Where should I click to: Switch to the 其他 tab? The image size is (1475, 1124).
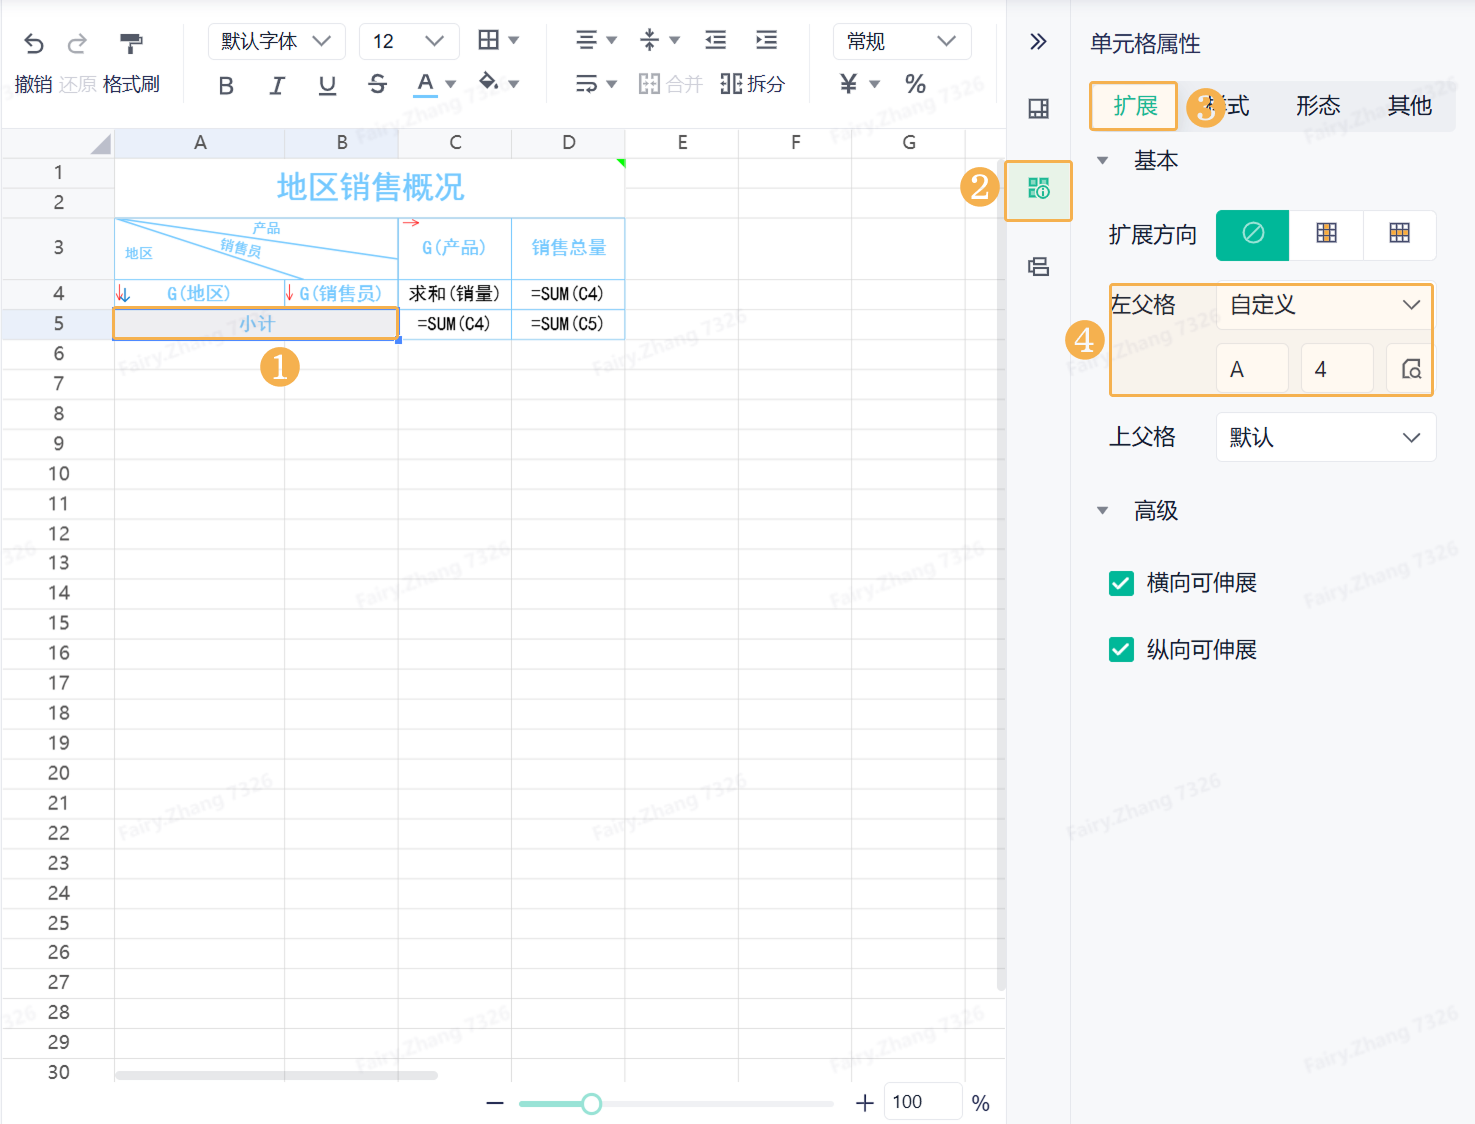coord(1410,106)
